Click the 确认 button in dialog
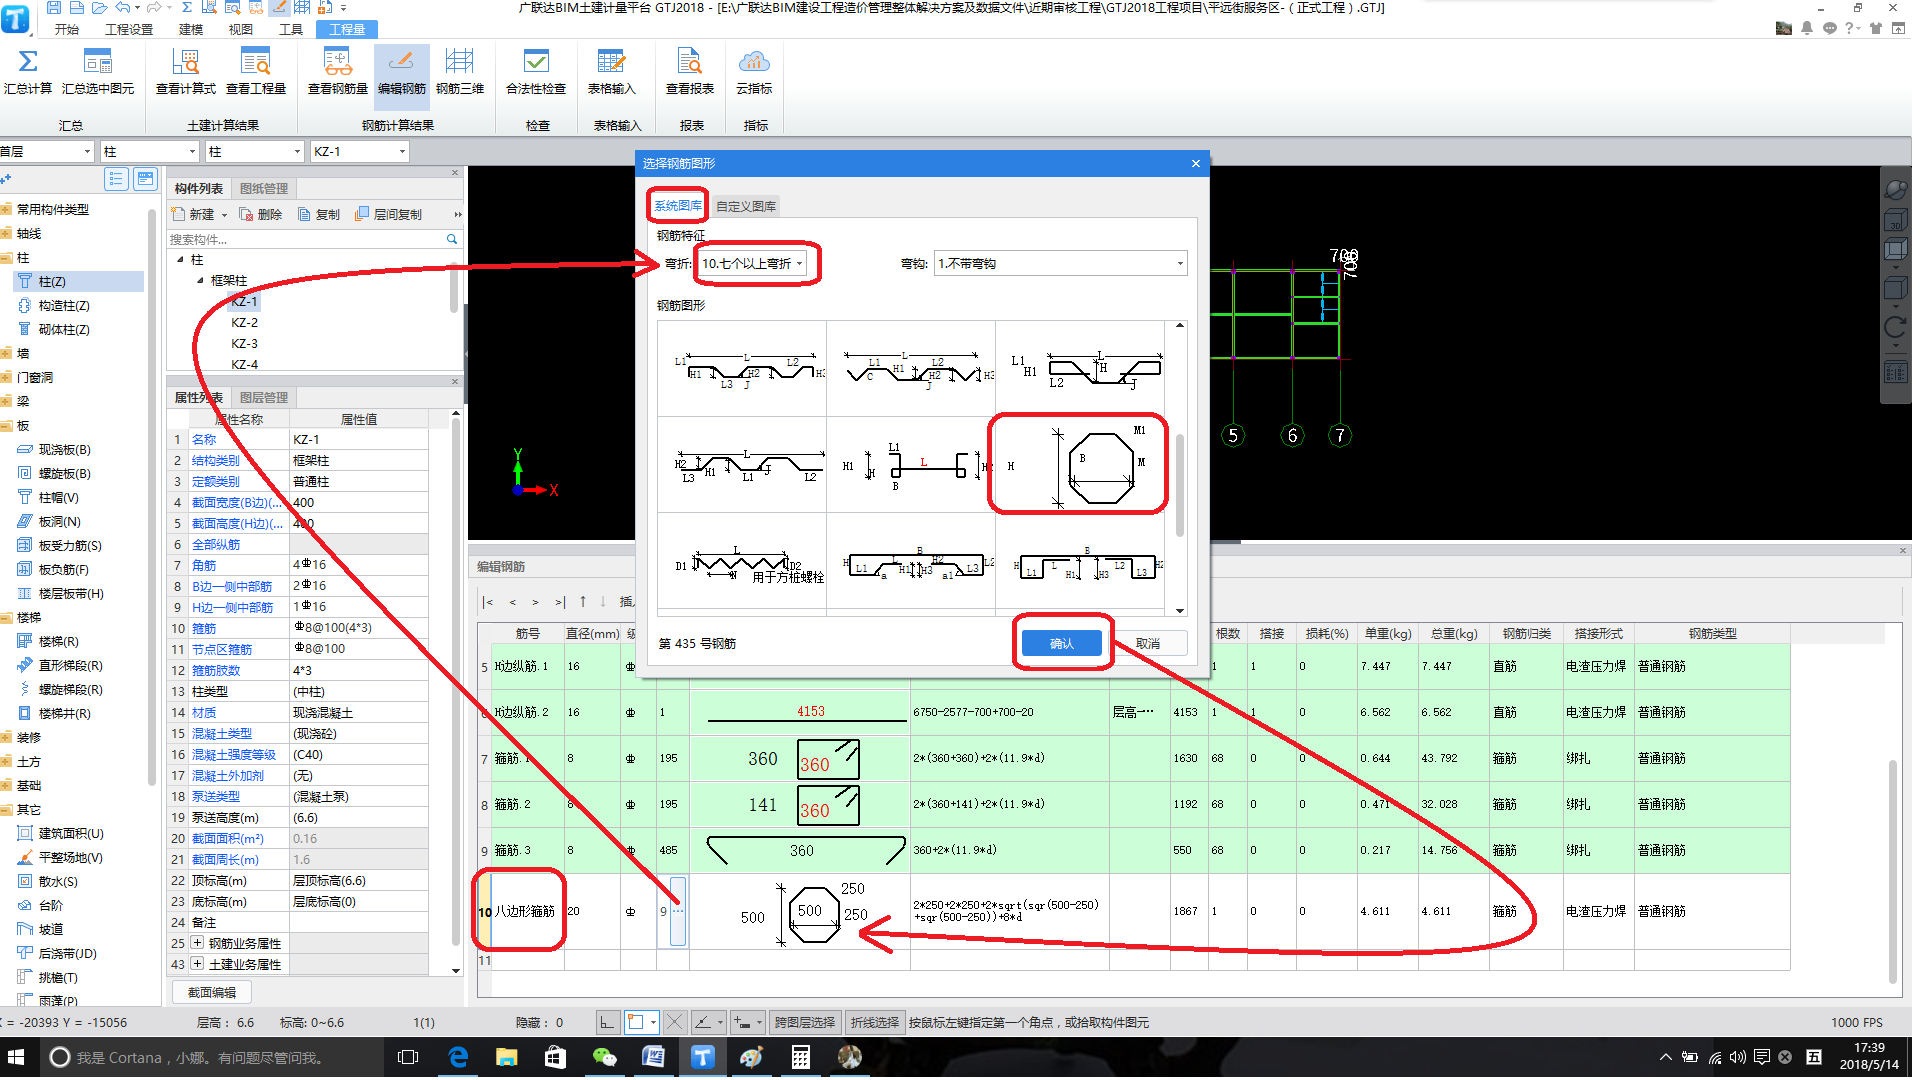Viewport: 1920px width, 1080px height. point(1061,643)
